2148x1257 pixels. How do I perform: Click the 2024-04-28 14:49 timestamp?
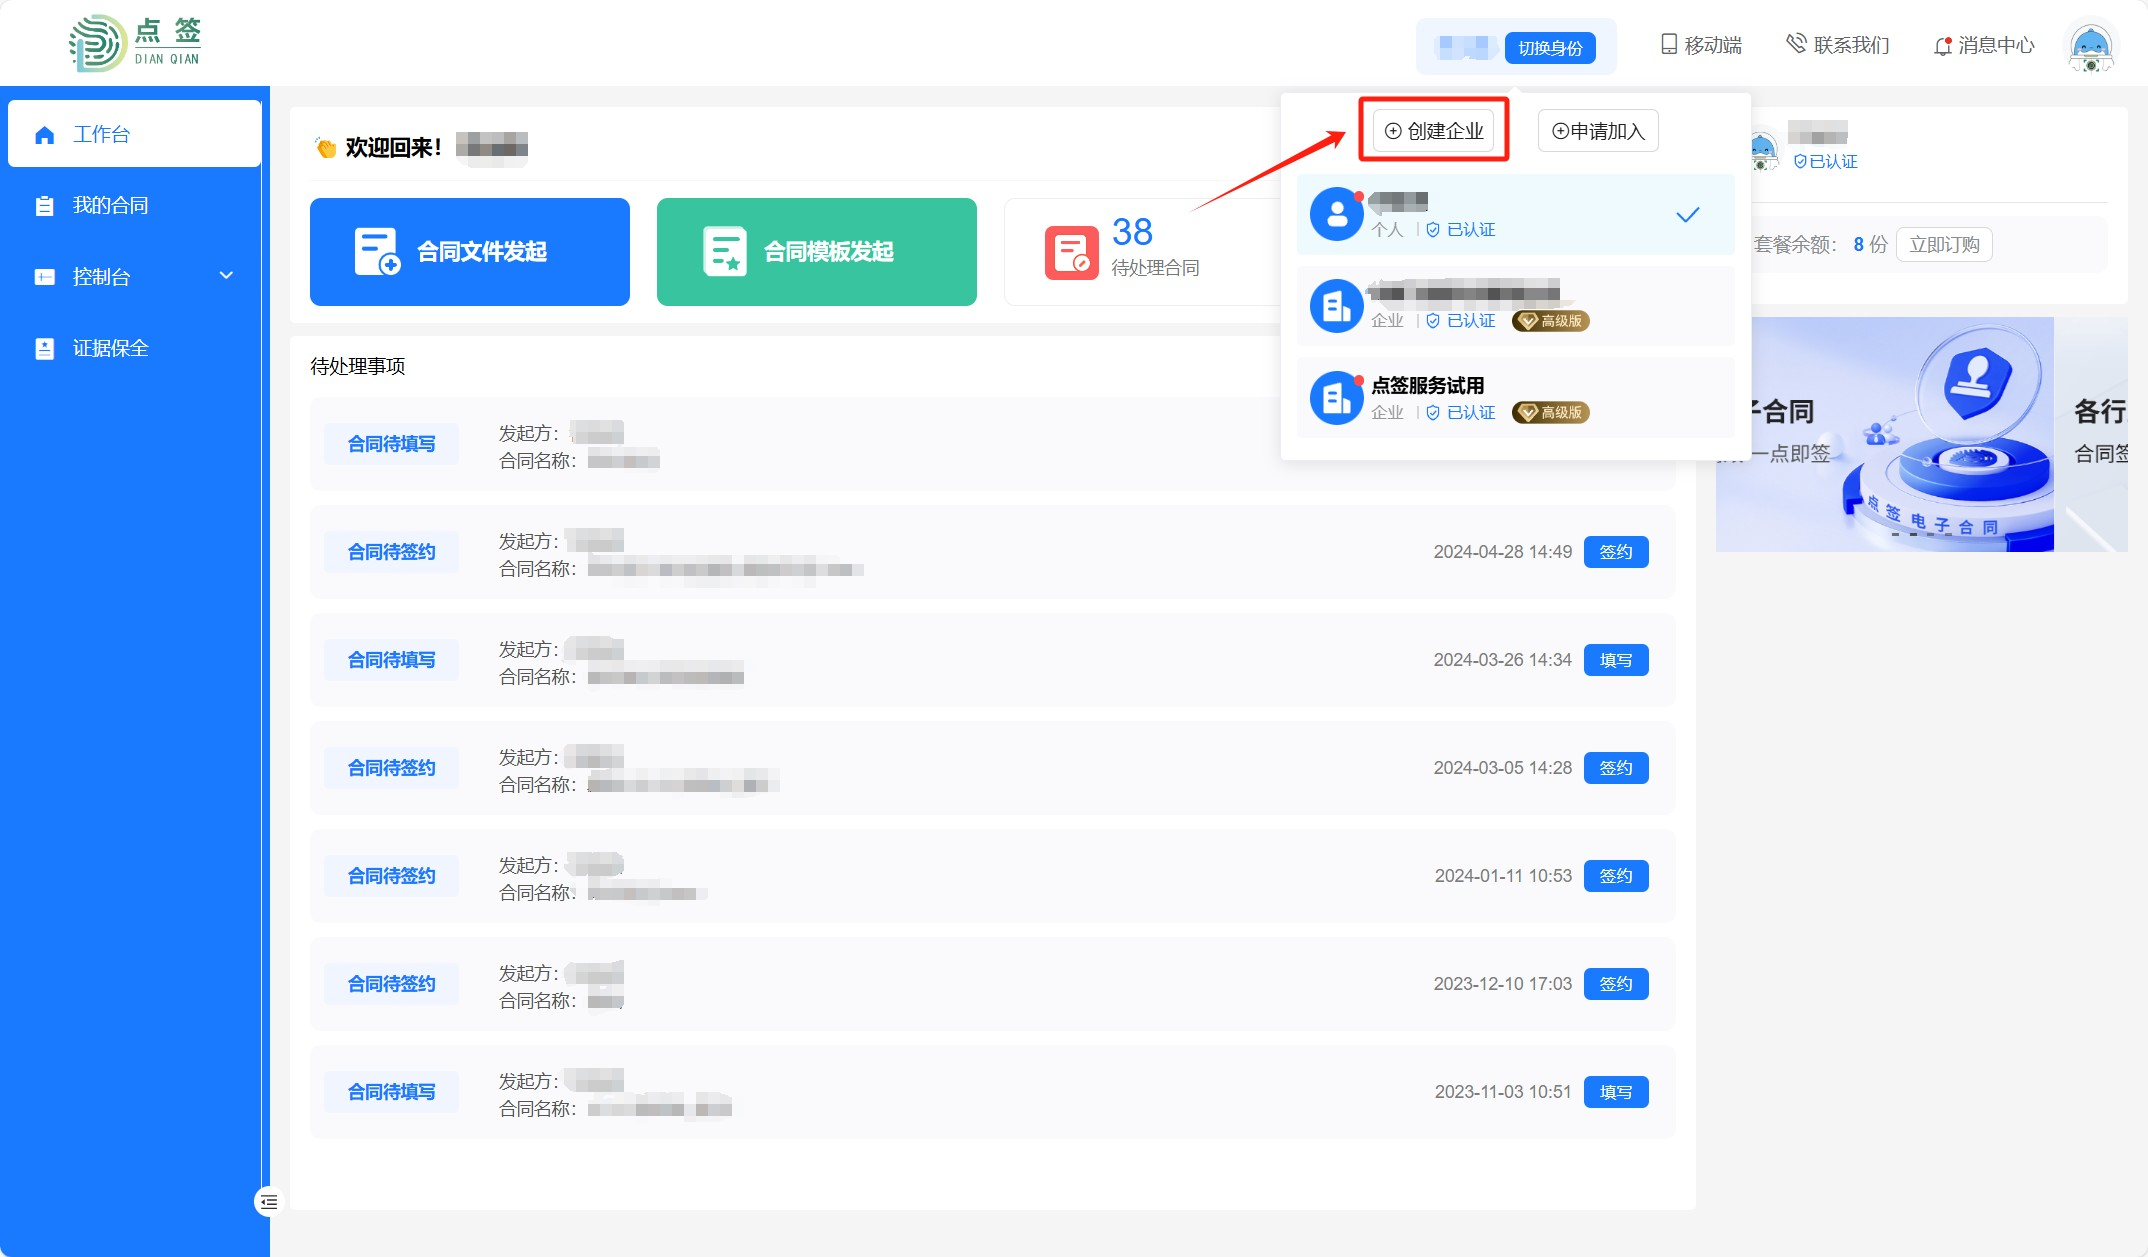(x=1502, y=552)
